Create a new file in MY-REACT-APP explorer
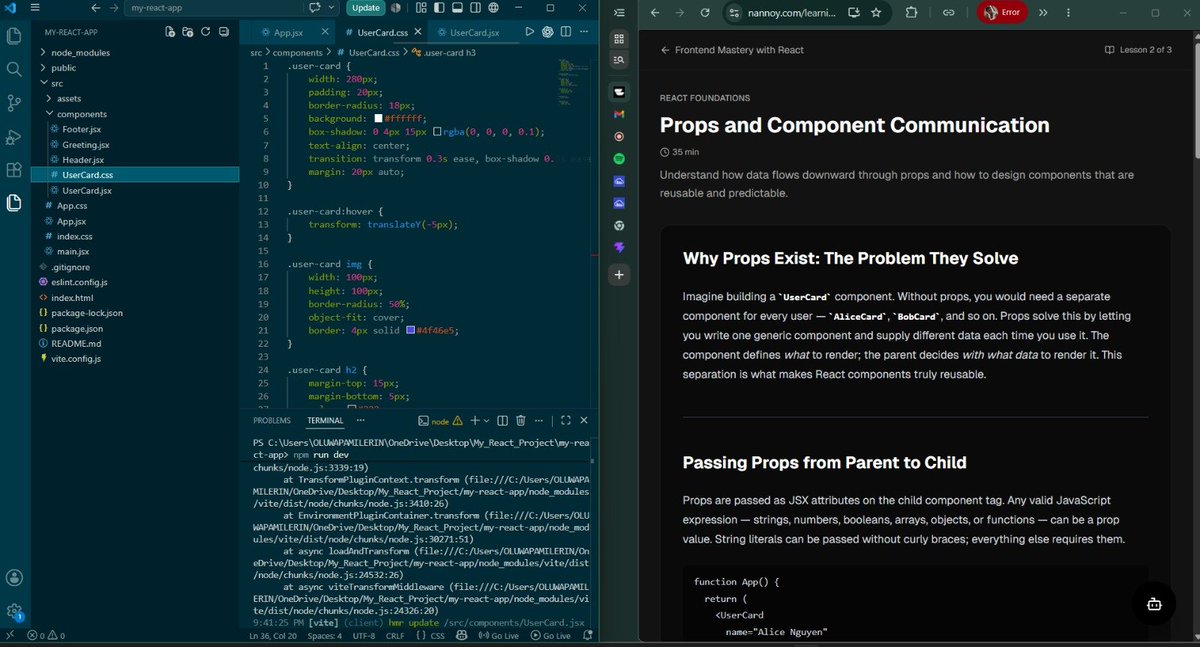The width and height of the screenshot is (1200, 647). pos(171,32)
